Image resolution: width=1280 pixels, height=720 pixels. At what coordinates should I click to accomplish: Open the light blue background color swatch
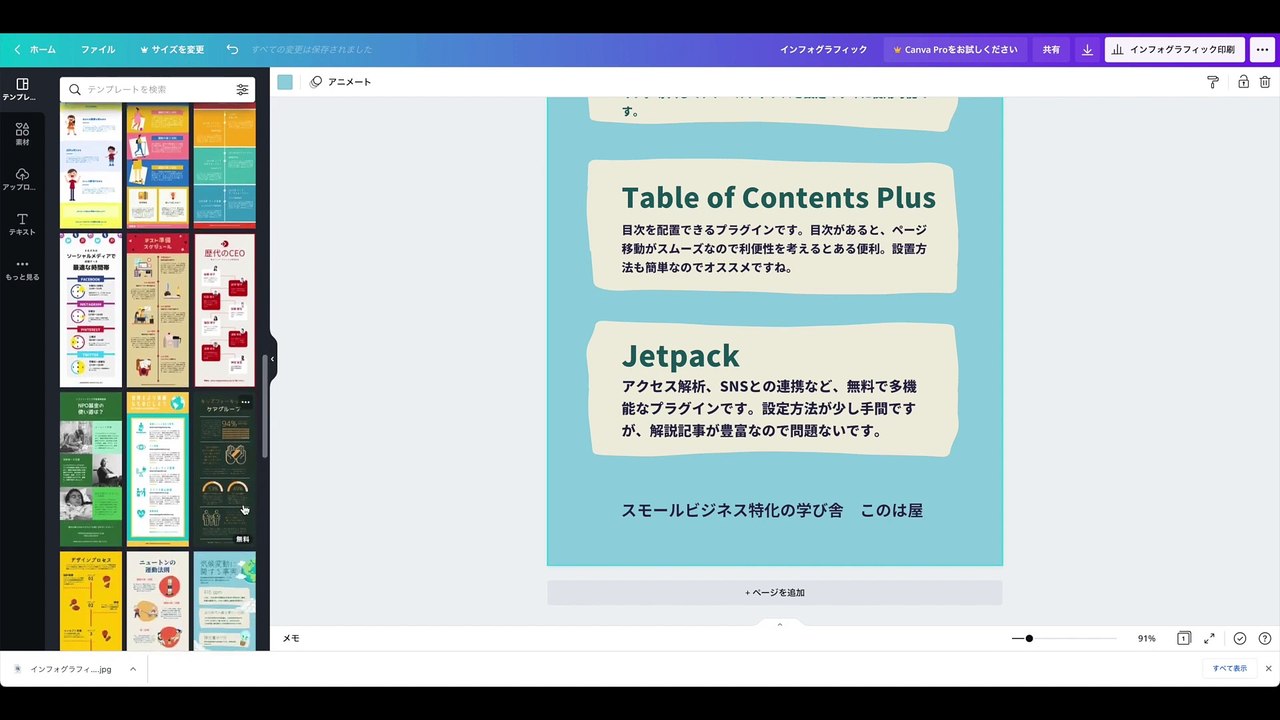point(285,82)
